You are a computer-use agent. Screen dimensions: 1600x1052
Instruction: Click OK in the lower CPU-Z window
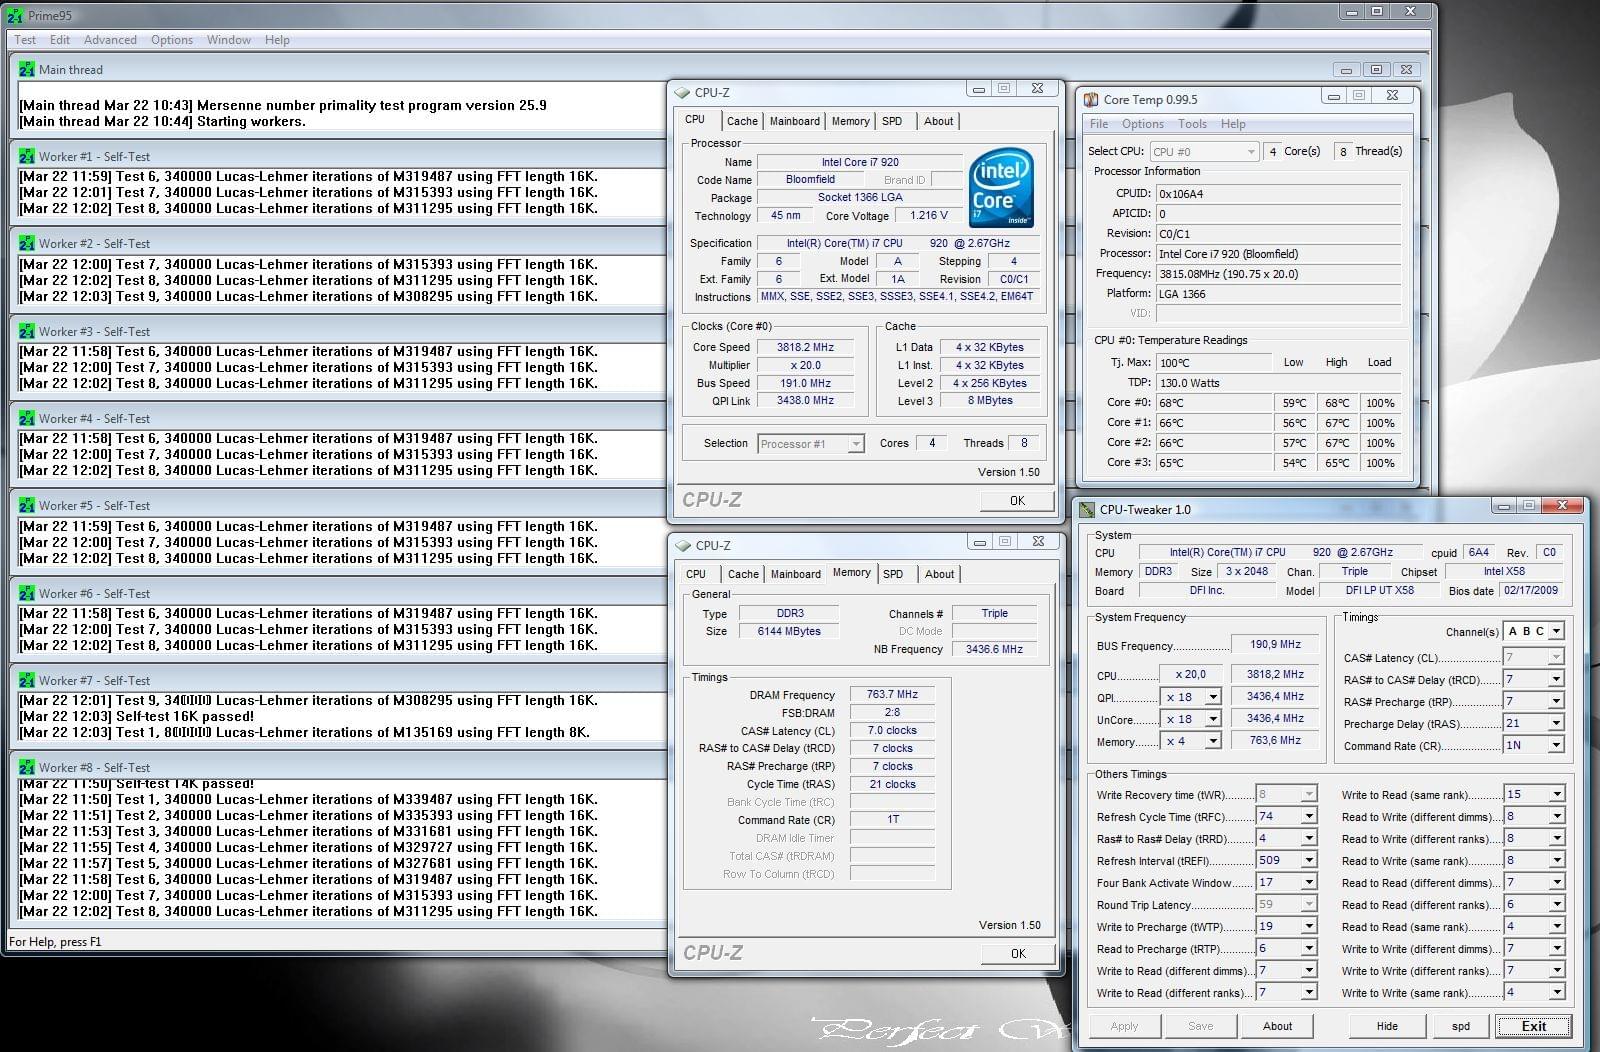click(x=1017, y=954)
